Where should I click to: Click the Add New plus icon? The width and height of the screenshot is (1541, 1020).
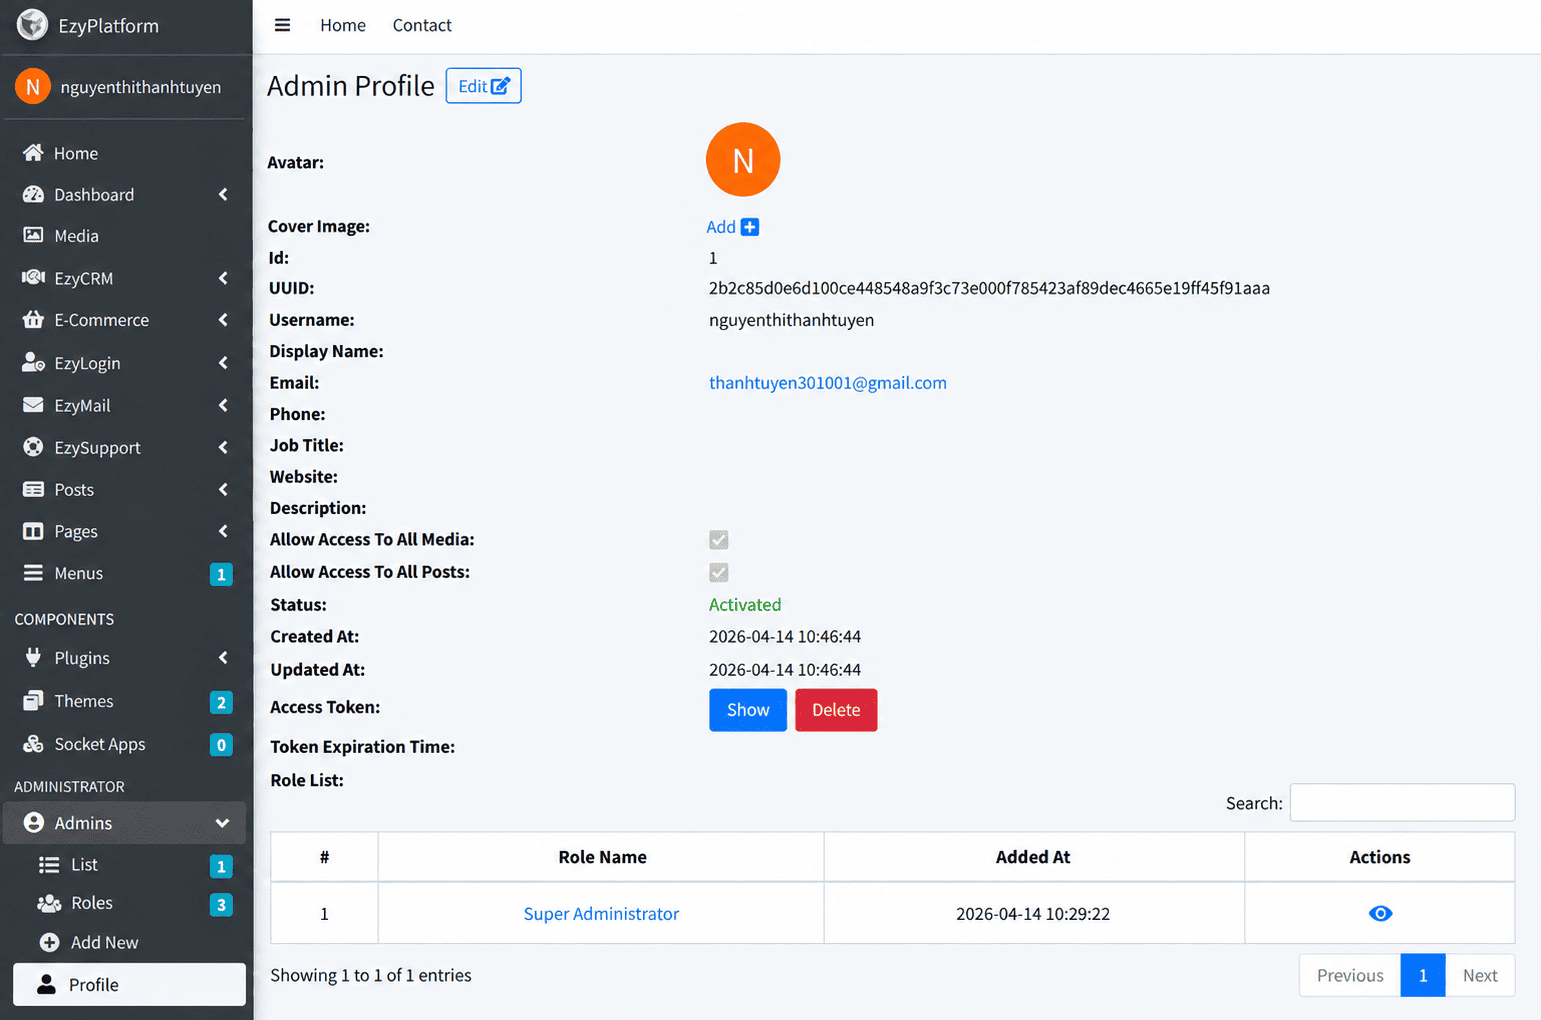(x=49, y=942)
